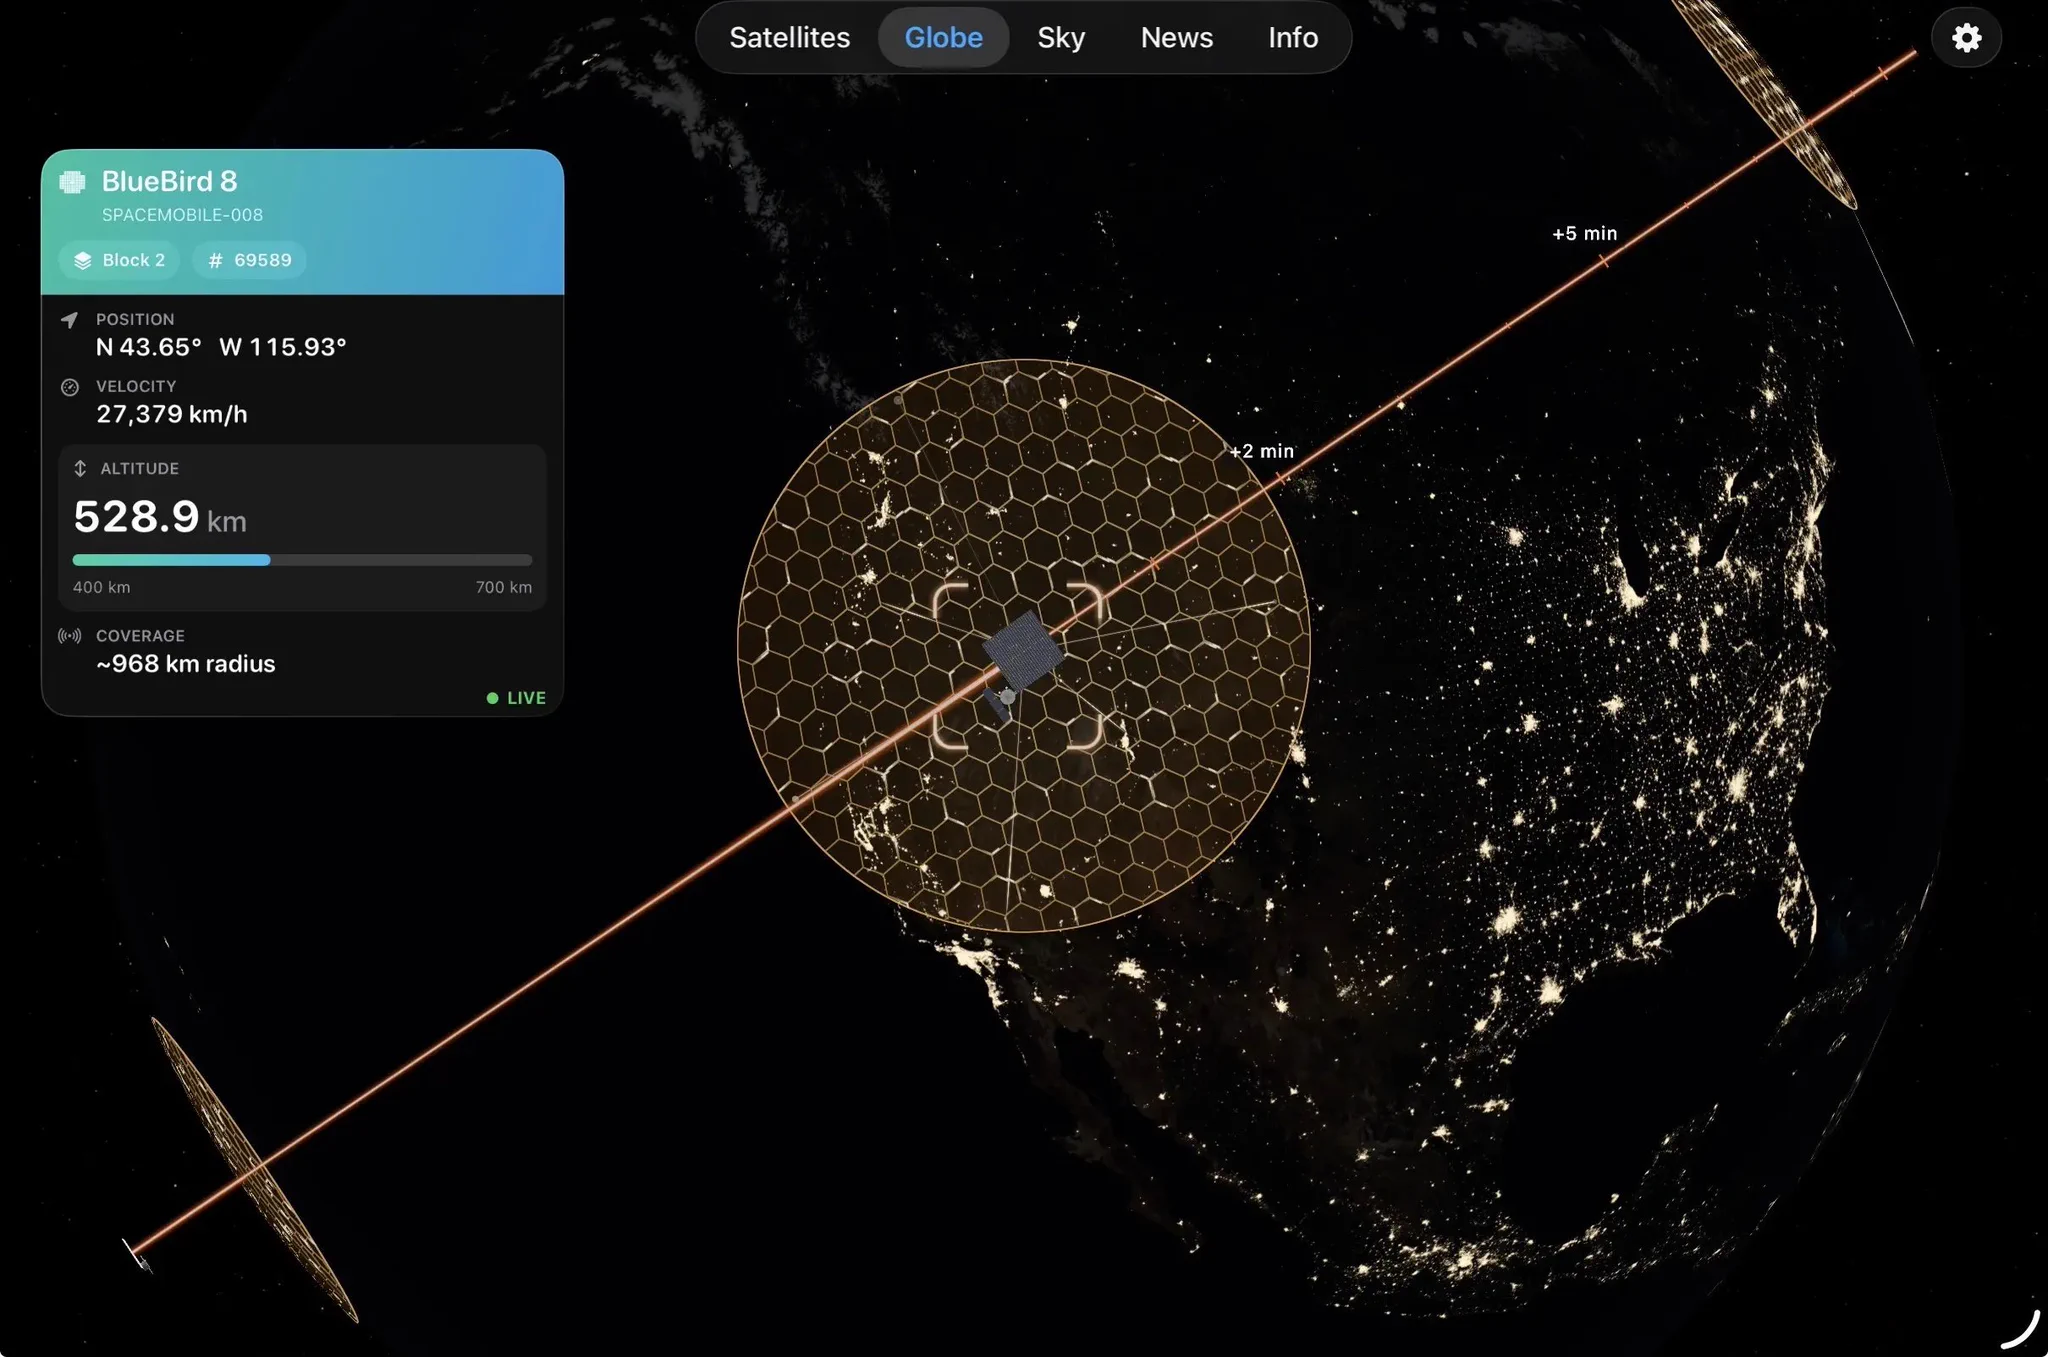Click the SPACEMOBILE-008 subtitle
This screenshot has height=1357, width=2048.
click(182, 215)
